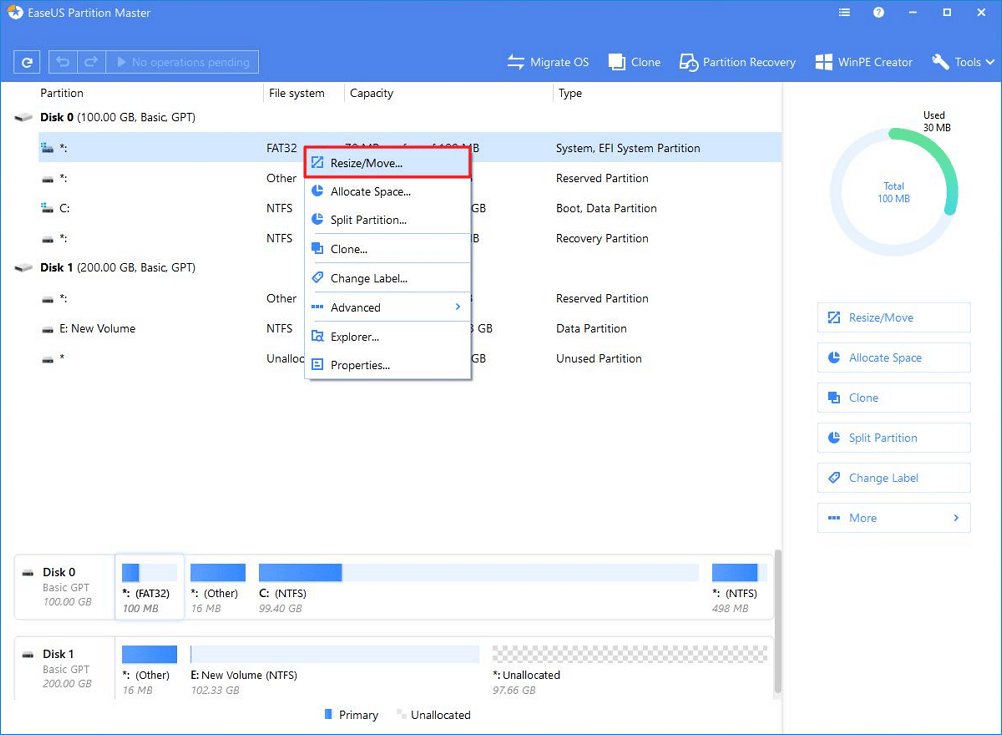Open Explorer... from context menu
This screenshot has height=735, width=1002.
point(388,337)
